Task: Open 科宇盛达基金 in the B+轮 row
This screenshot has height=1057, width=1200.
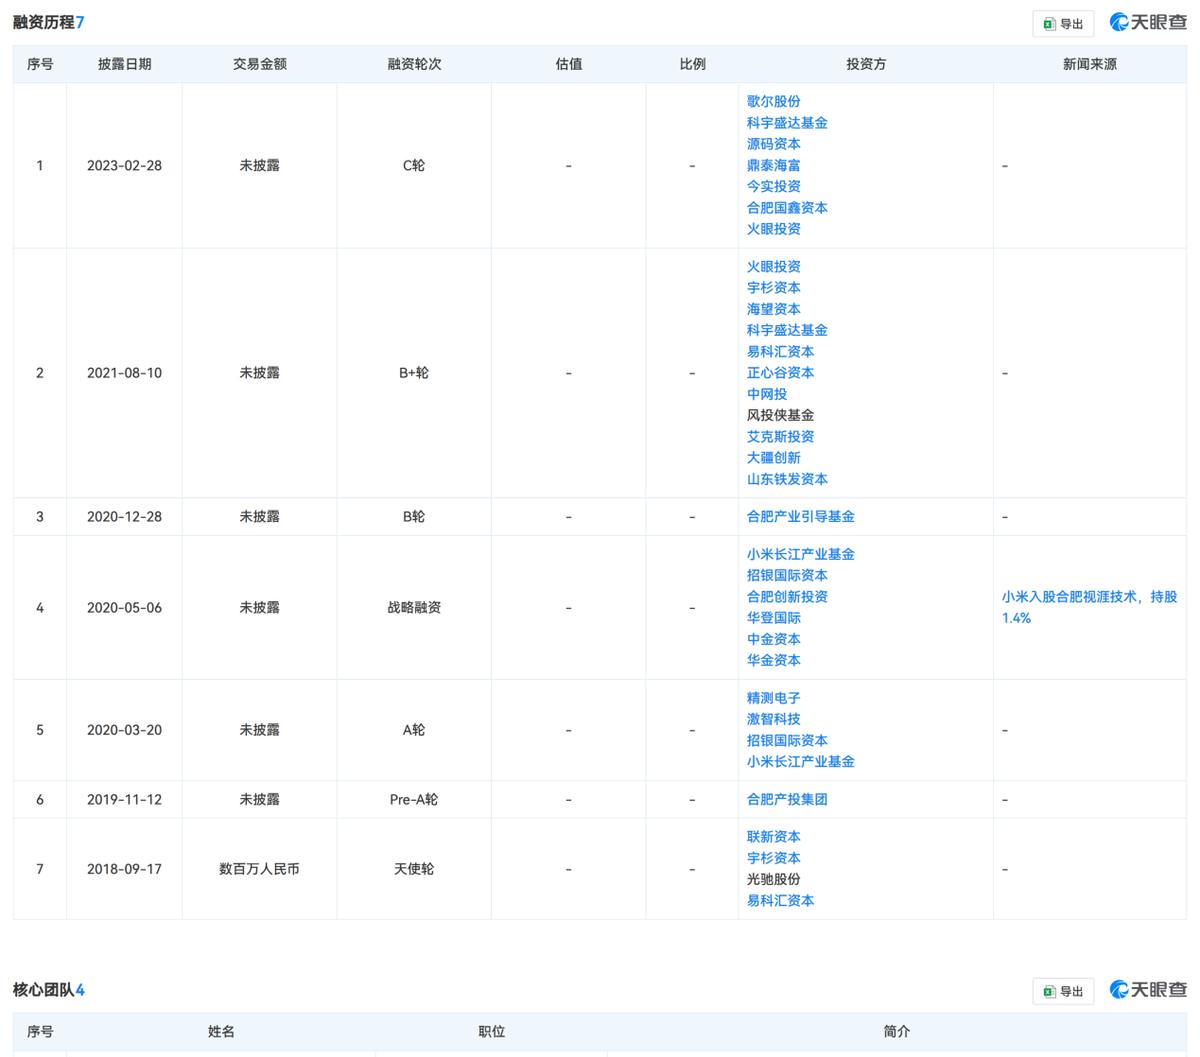Action: (787, 330)
